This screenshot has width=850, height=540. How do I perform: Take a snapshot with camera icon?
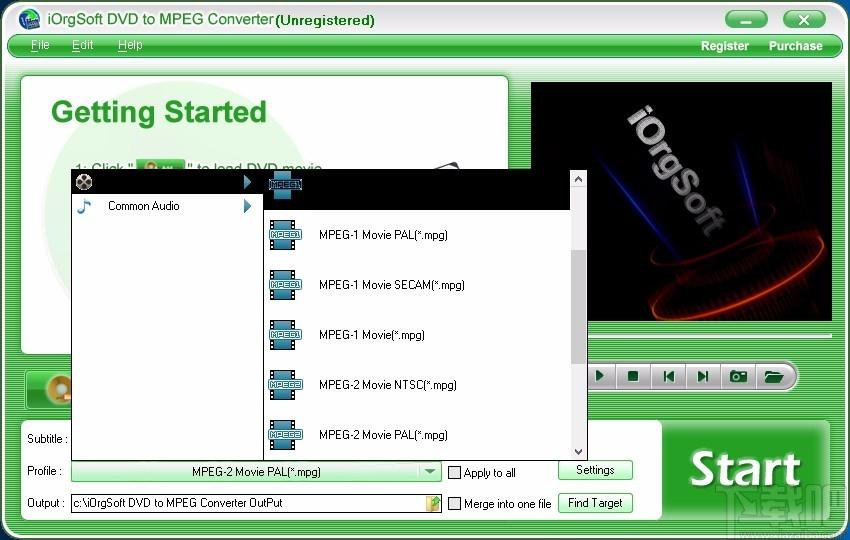738,376
